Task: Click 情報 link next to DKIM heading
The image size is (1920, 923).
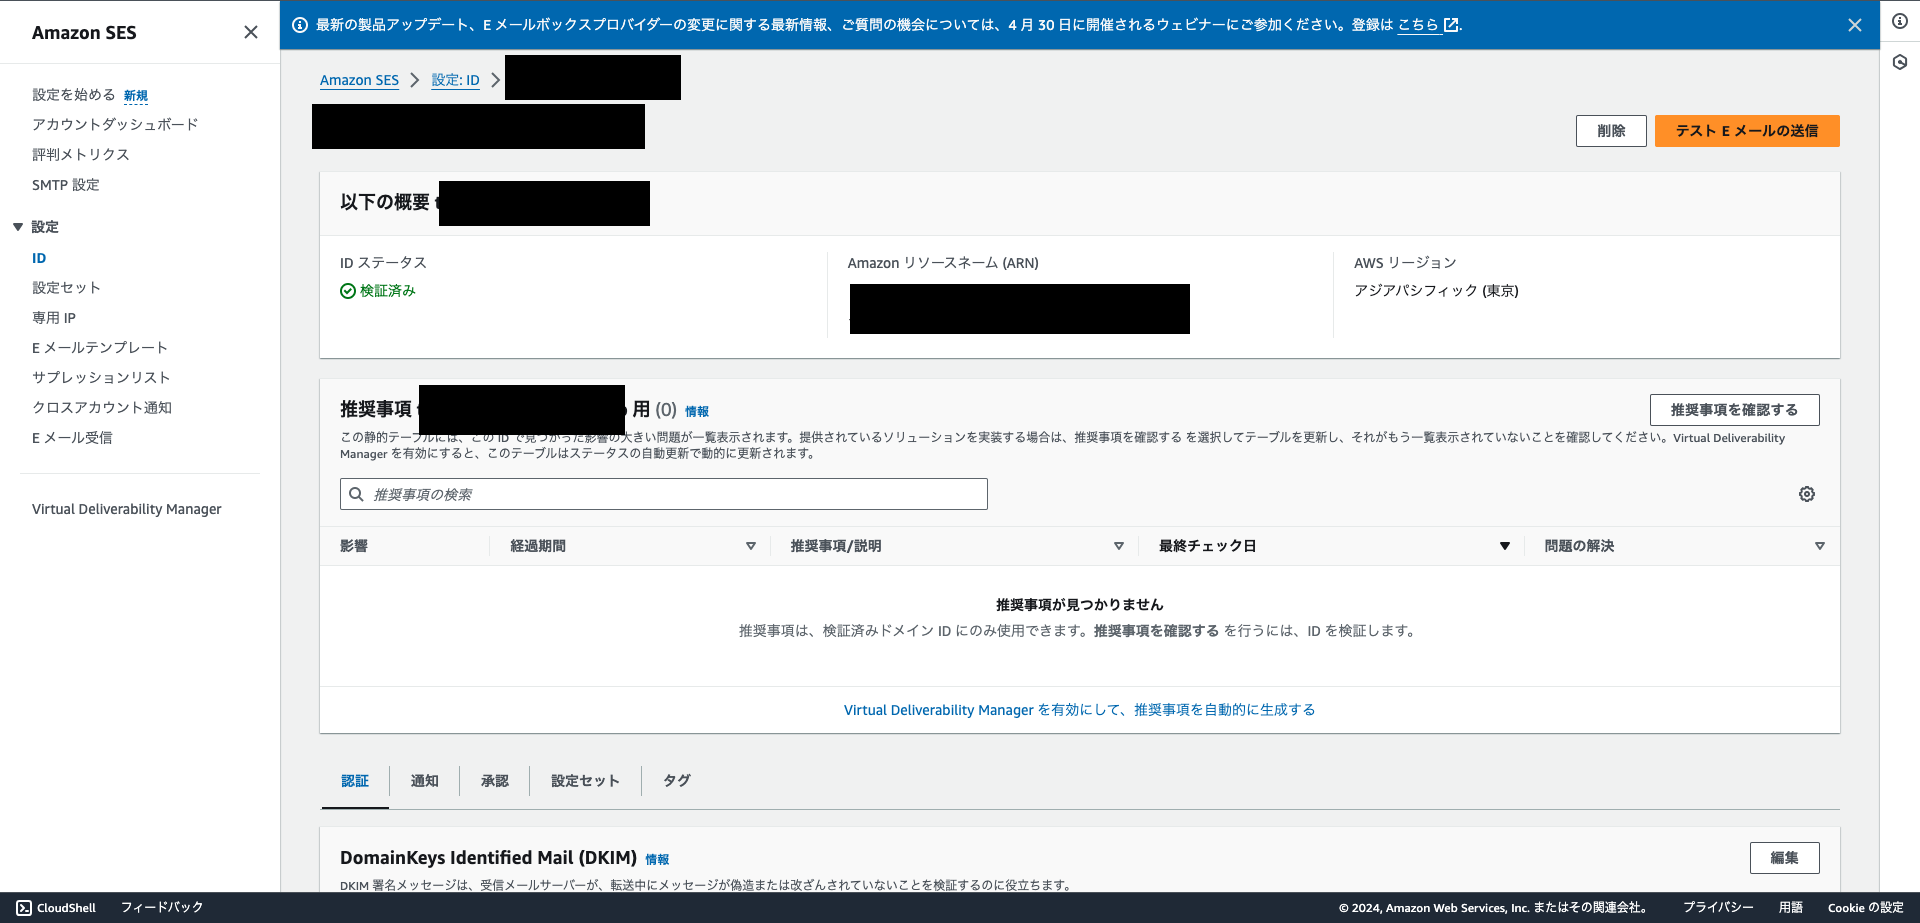Action: coord(657,859)
